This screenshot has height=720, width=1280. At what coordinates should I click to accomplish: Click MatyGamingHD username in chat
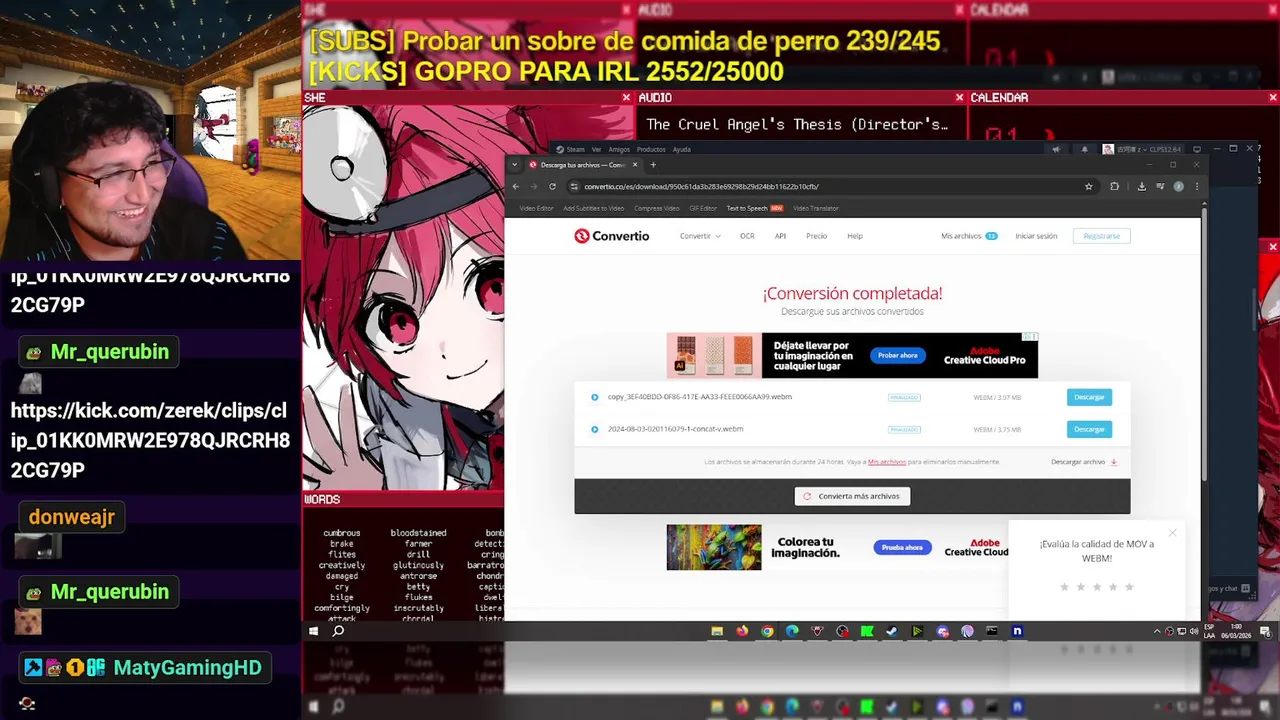tap(188, 668)
